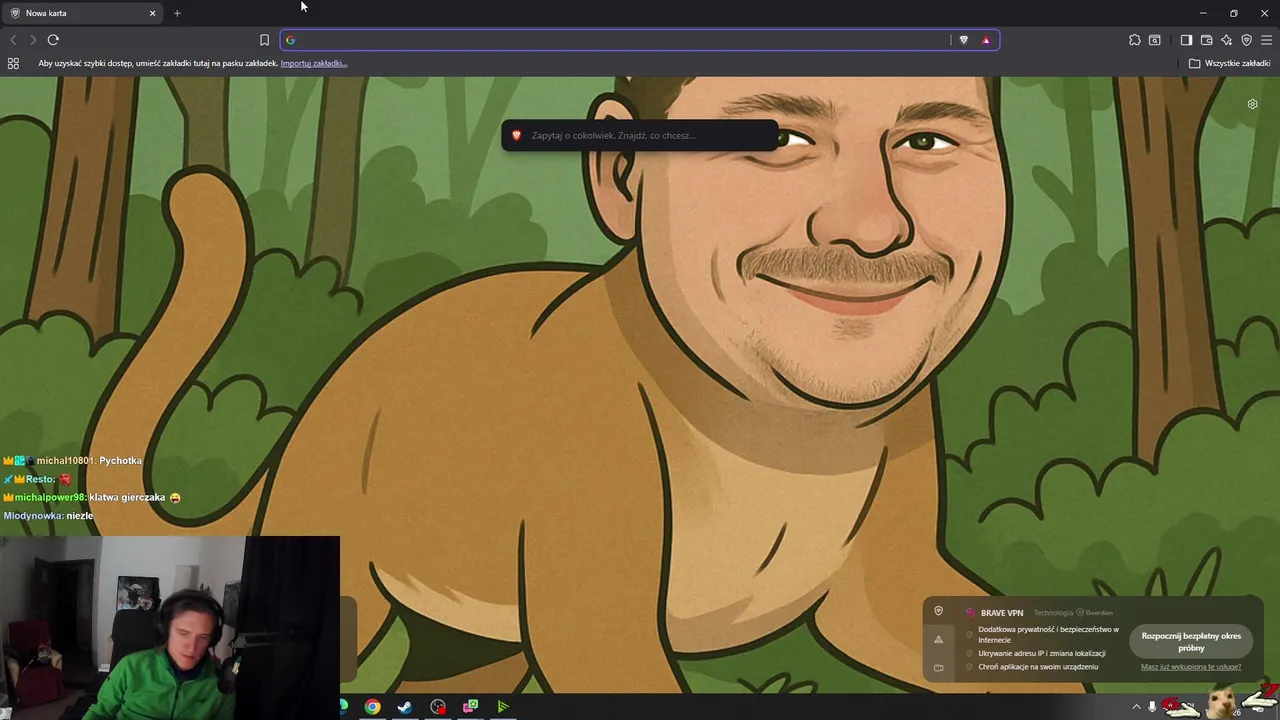Open the pink-green app icon on the taskbar
Screen dimensions: 1280x720
pos(470,707)
